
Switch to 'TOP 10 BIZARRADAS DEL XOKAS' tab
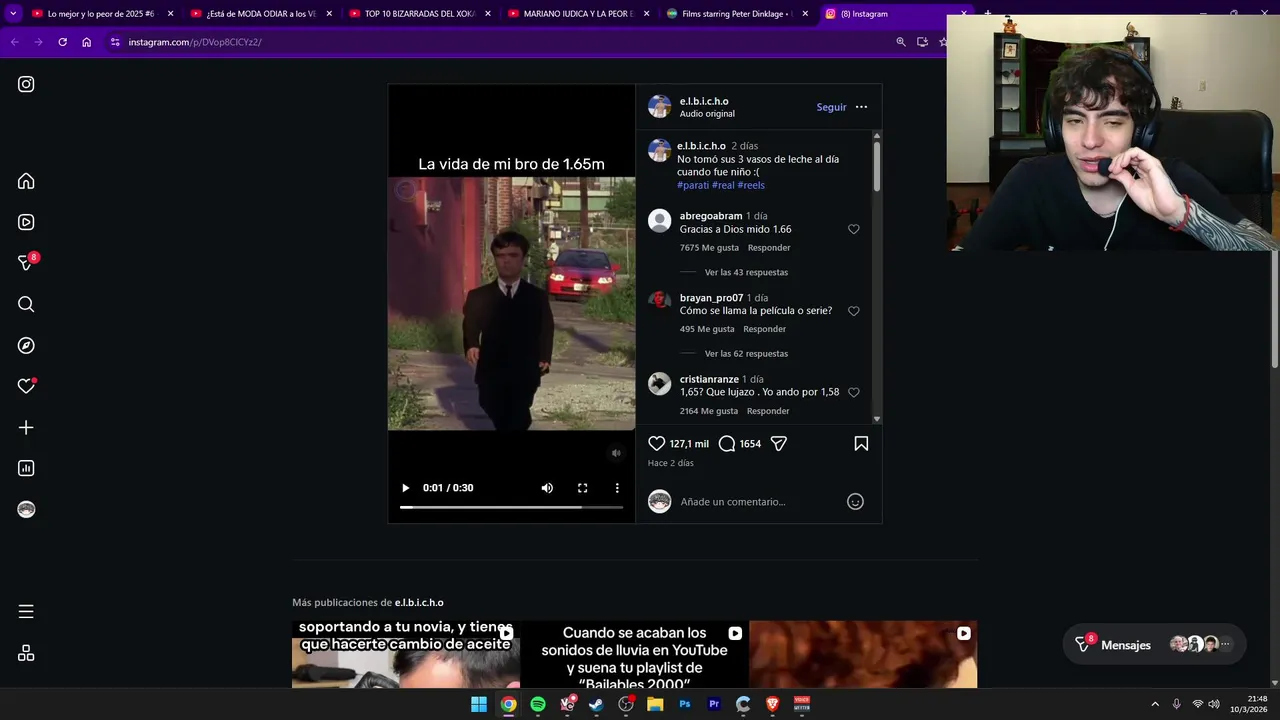(x=420, y=14)
